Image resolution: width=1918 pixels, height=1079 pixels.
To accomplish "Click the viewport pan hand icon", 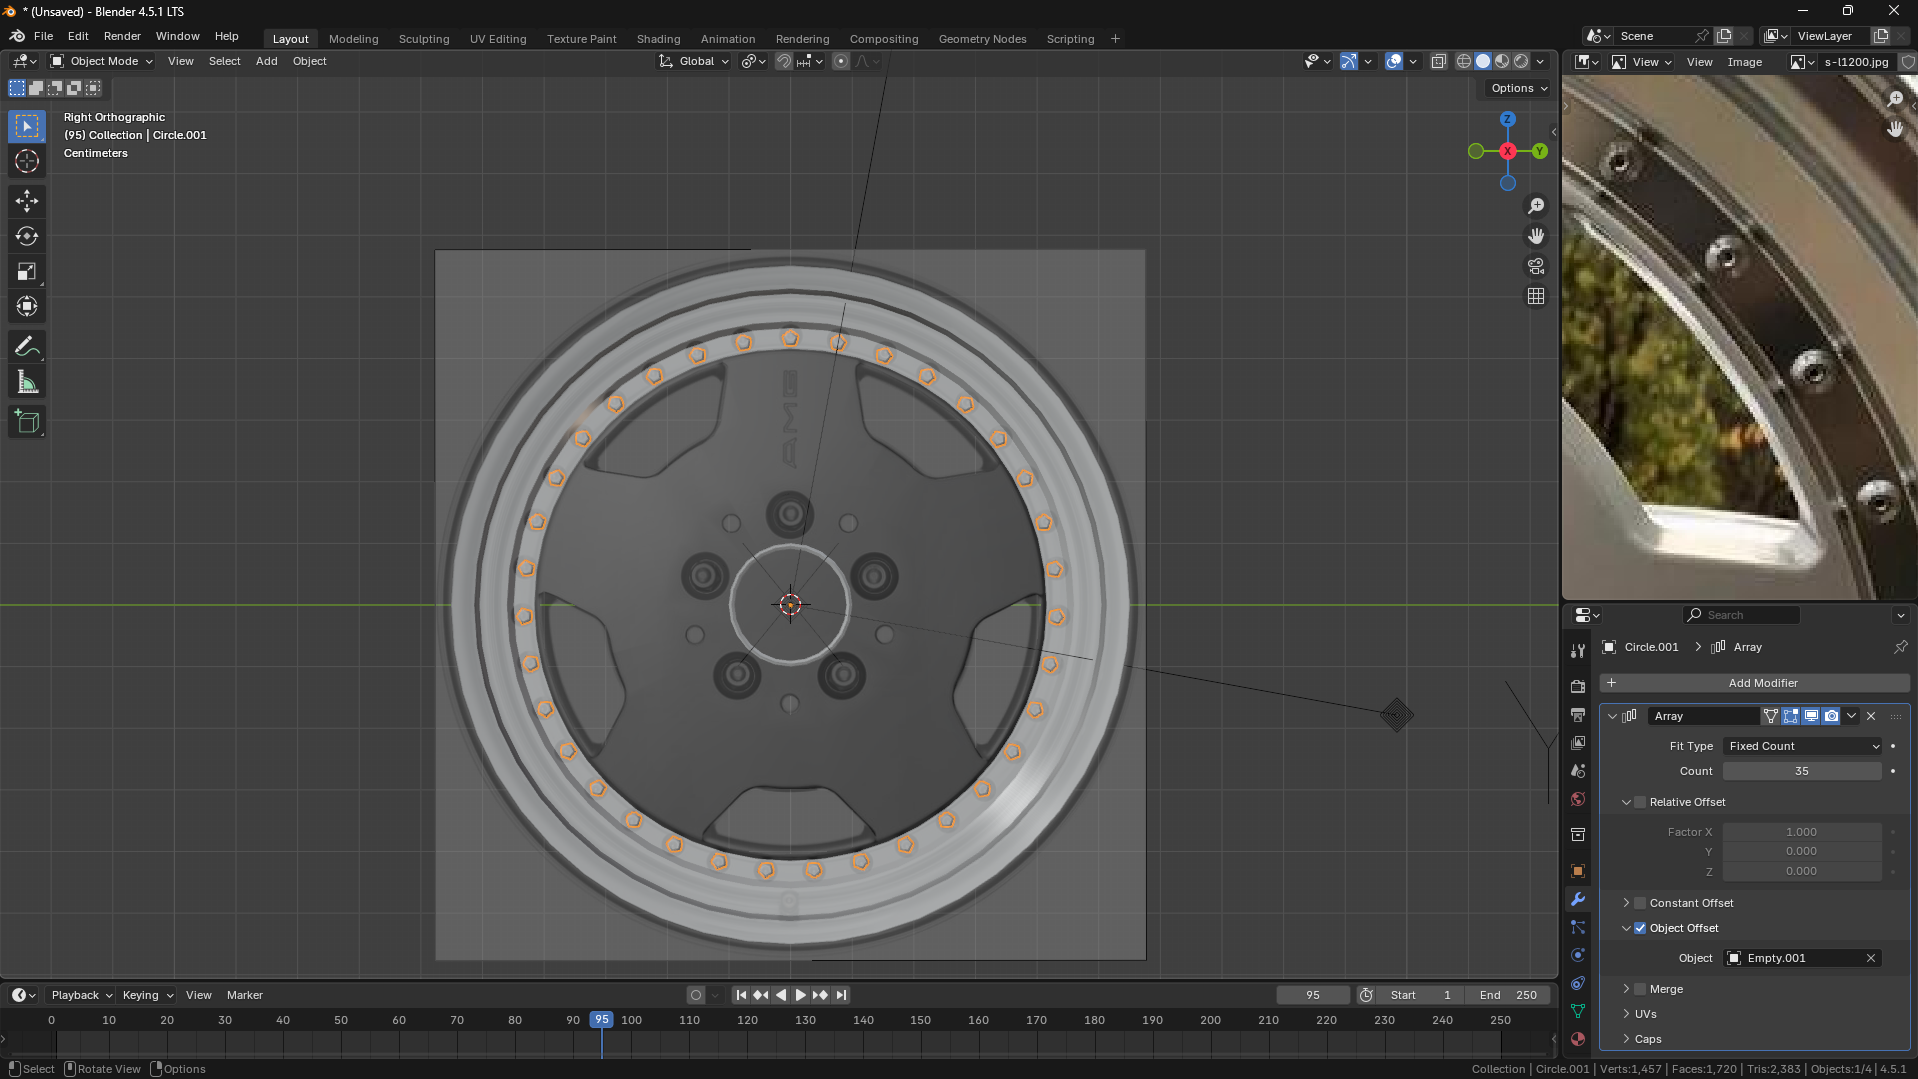I will pyautogui.click(x=1536, y=236).
